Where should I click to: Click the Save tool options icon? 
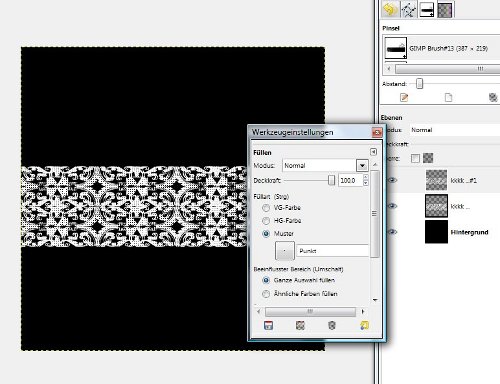[268, 325]
